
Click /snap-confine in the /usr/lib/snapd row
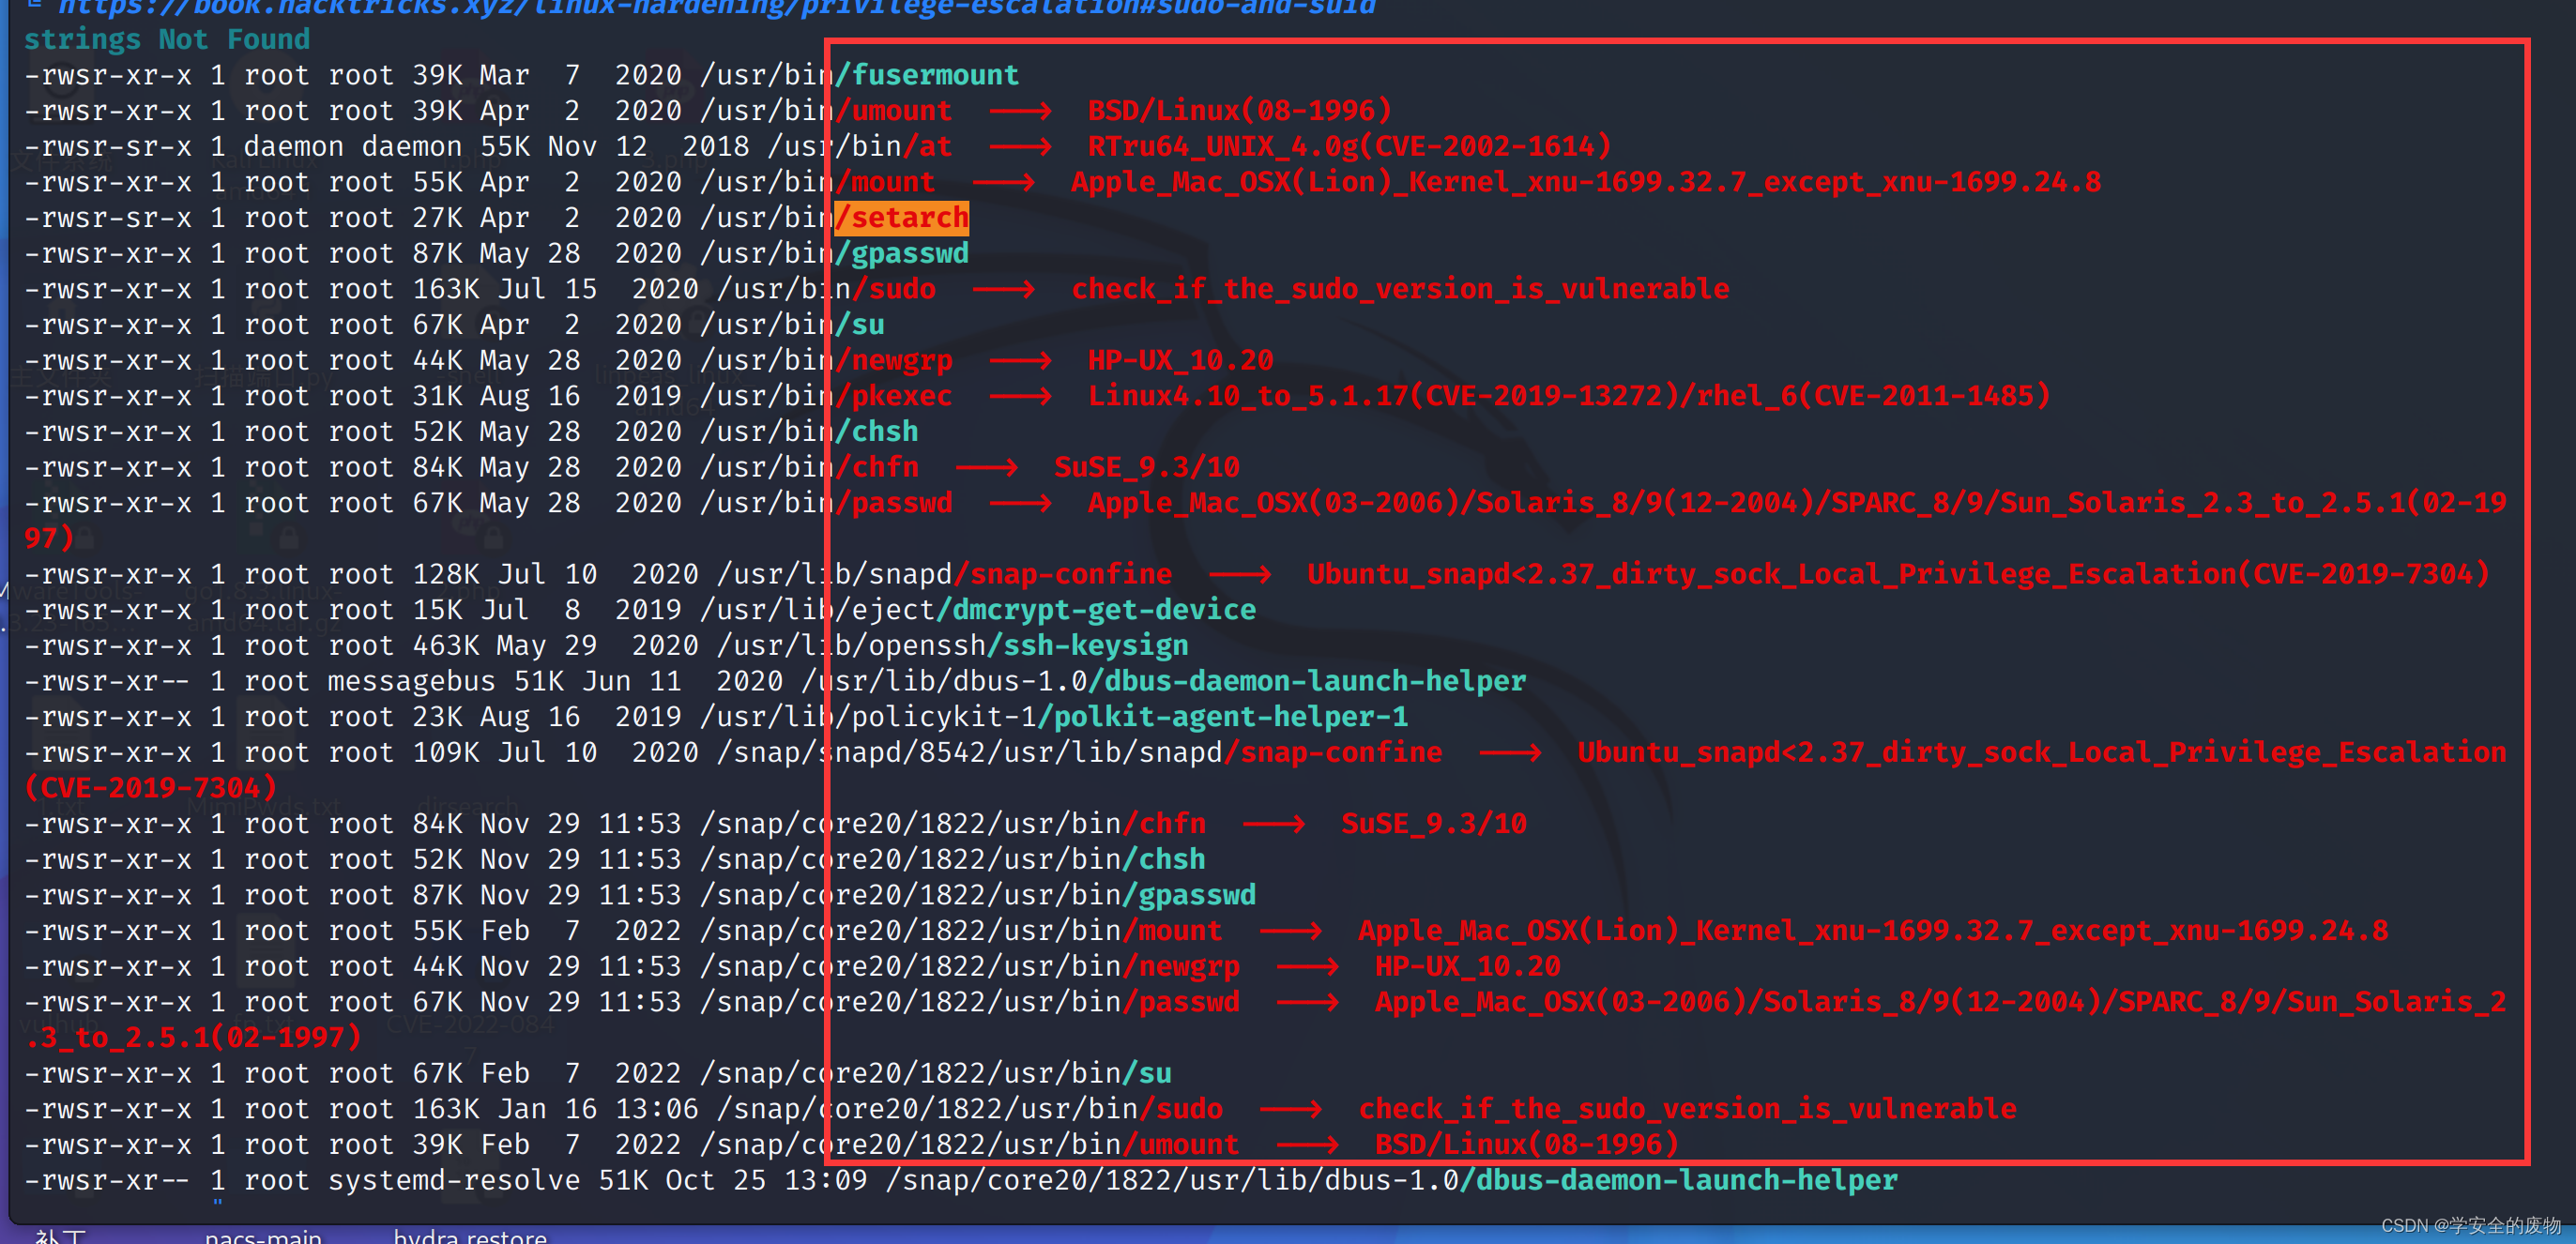1062,575
